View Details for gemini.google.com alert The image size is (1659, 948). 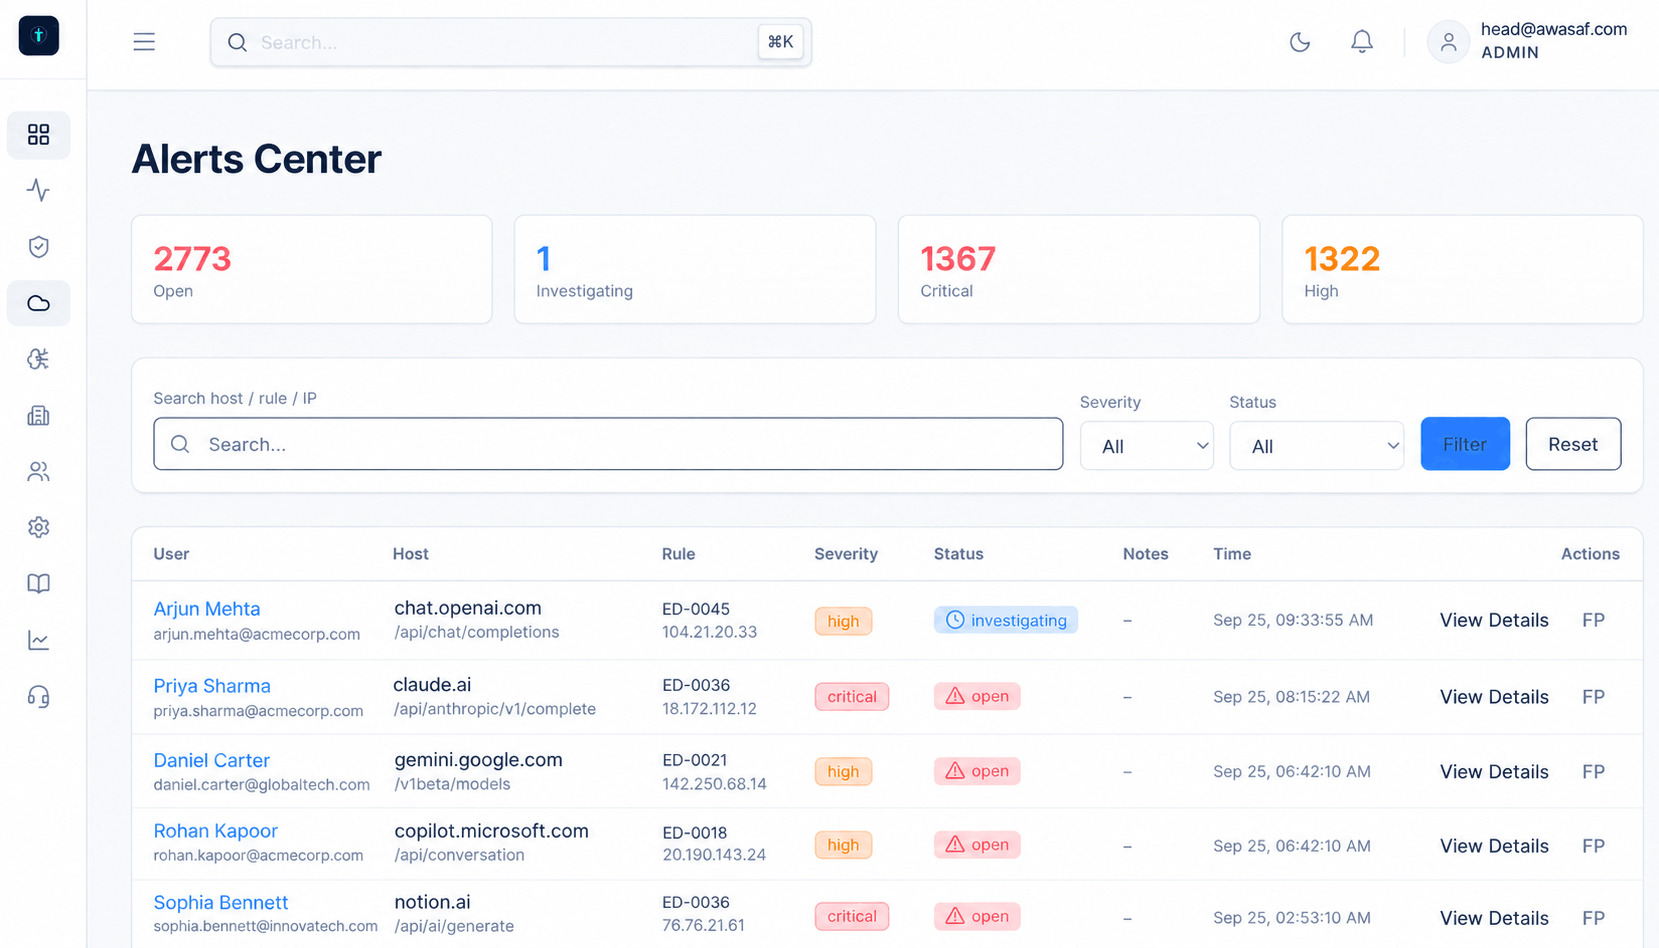pyautogui.click(x=1494, y=772)
